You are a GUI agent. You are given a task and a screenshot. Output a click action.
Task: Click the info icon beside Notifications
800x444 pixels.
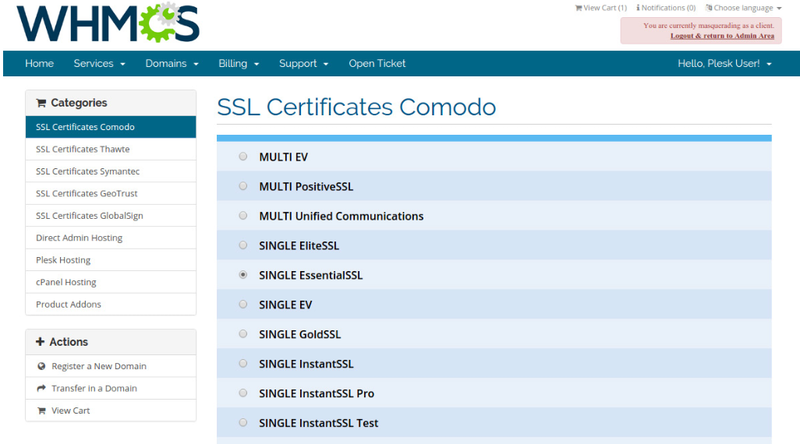[638, 8]
